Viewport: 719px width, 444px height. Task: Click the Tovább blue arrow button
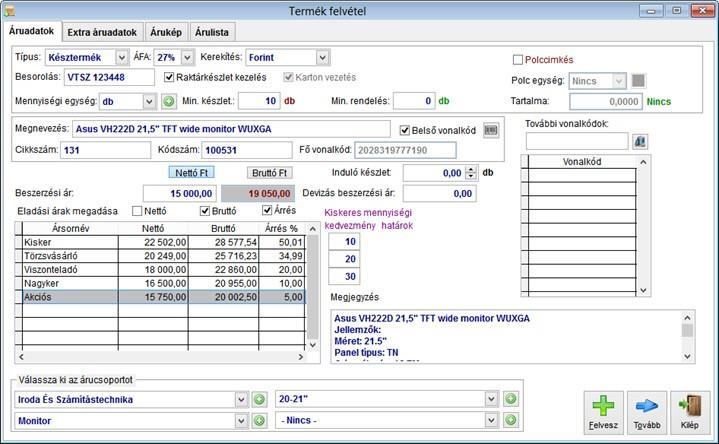(x=647, y=412)
